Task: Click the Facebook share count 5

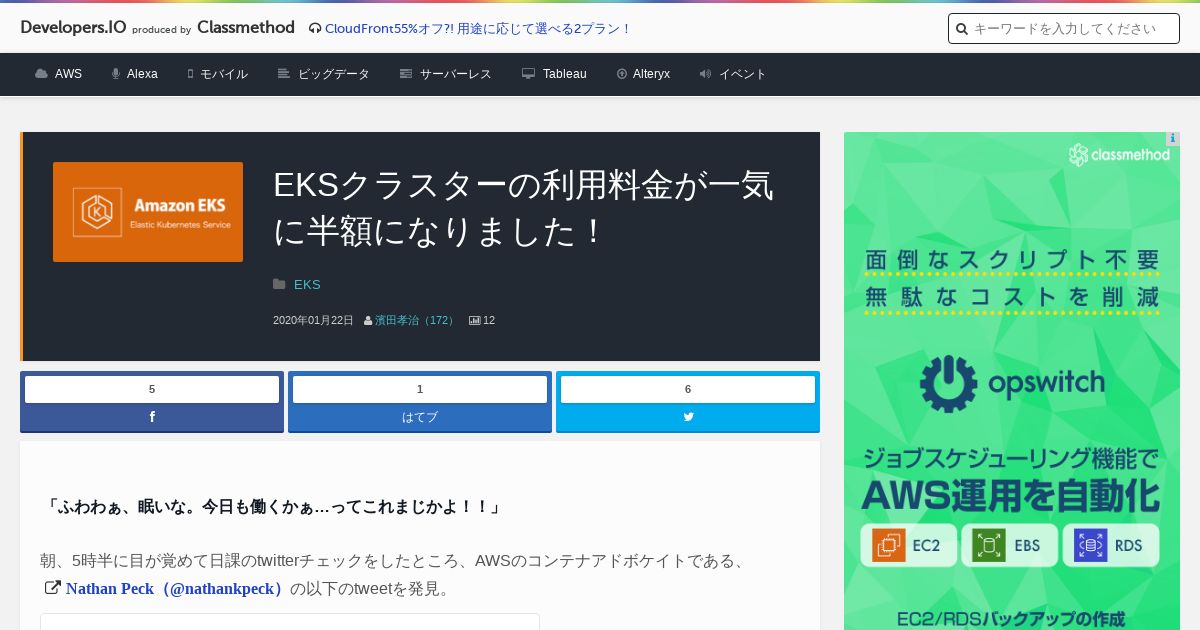Action: coord(152,389)
